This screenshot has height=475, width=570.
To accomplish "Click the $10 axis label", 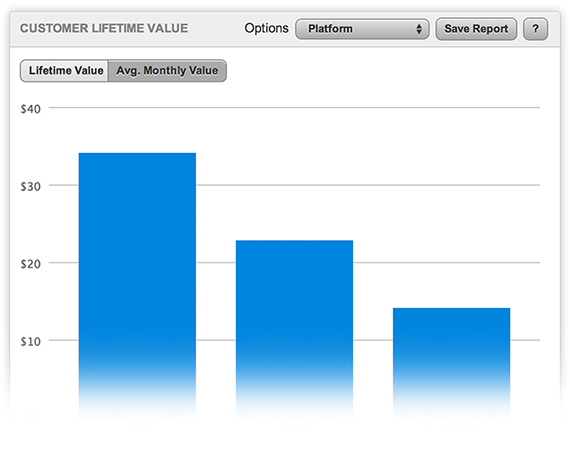I will pos(31,341).
